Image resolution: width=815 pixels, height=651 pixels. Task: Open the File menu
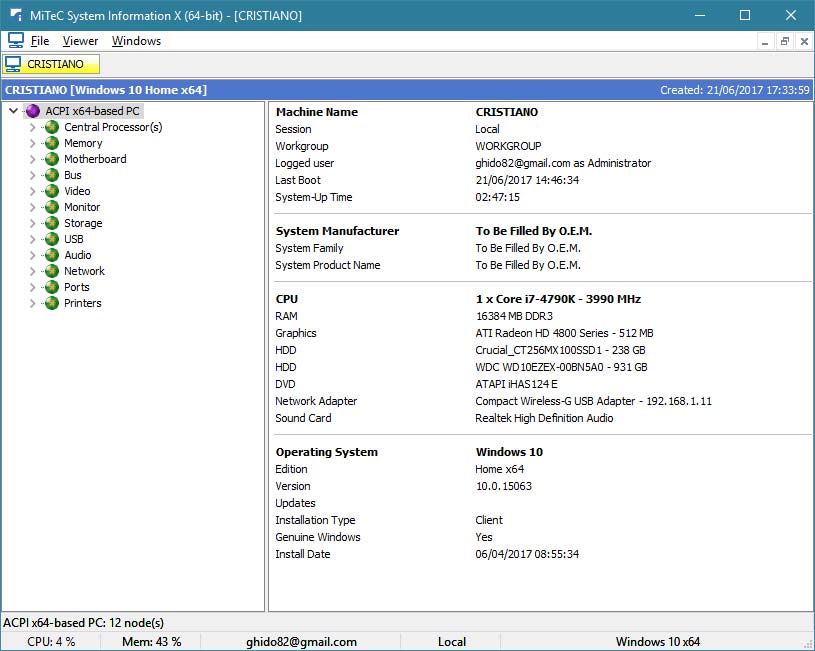tap(39, 41)
